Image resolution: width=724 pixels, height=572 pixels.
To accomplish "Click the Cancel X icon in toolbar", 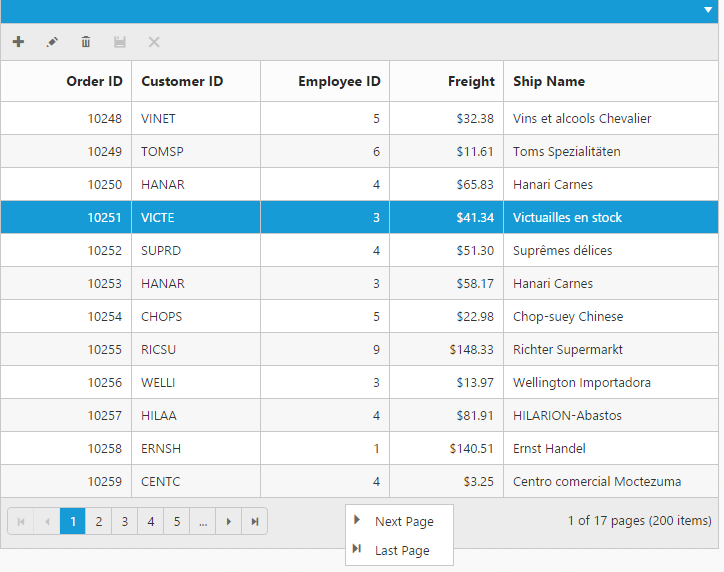I will (x=154, y=42).
